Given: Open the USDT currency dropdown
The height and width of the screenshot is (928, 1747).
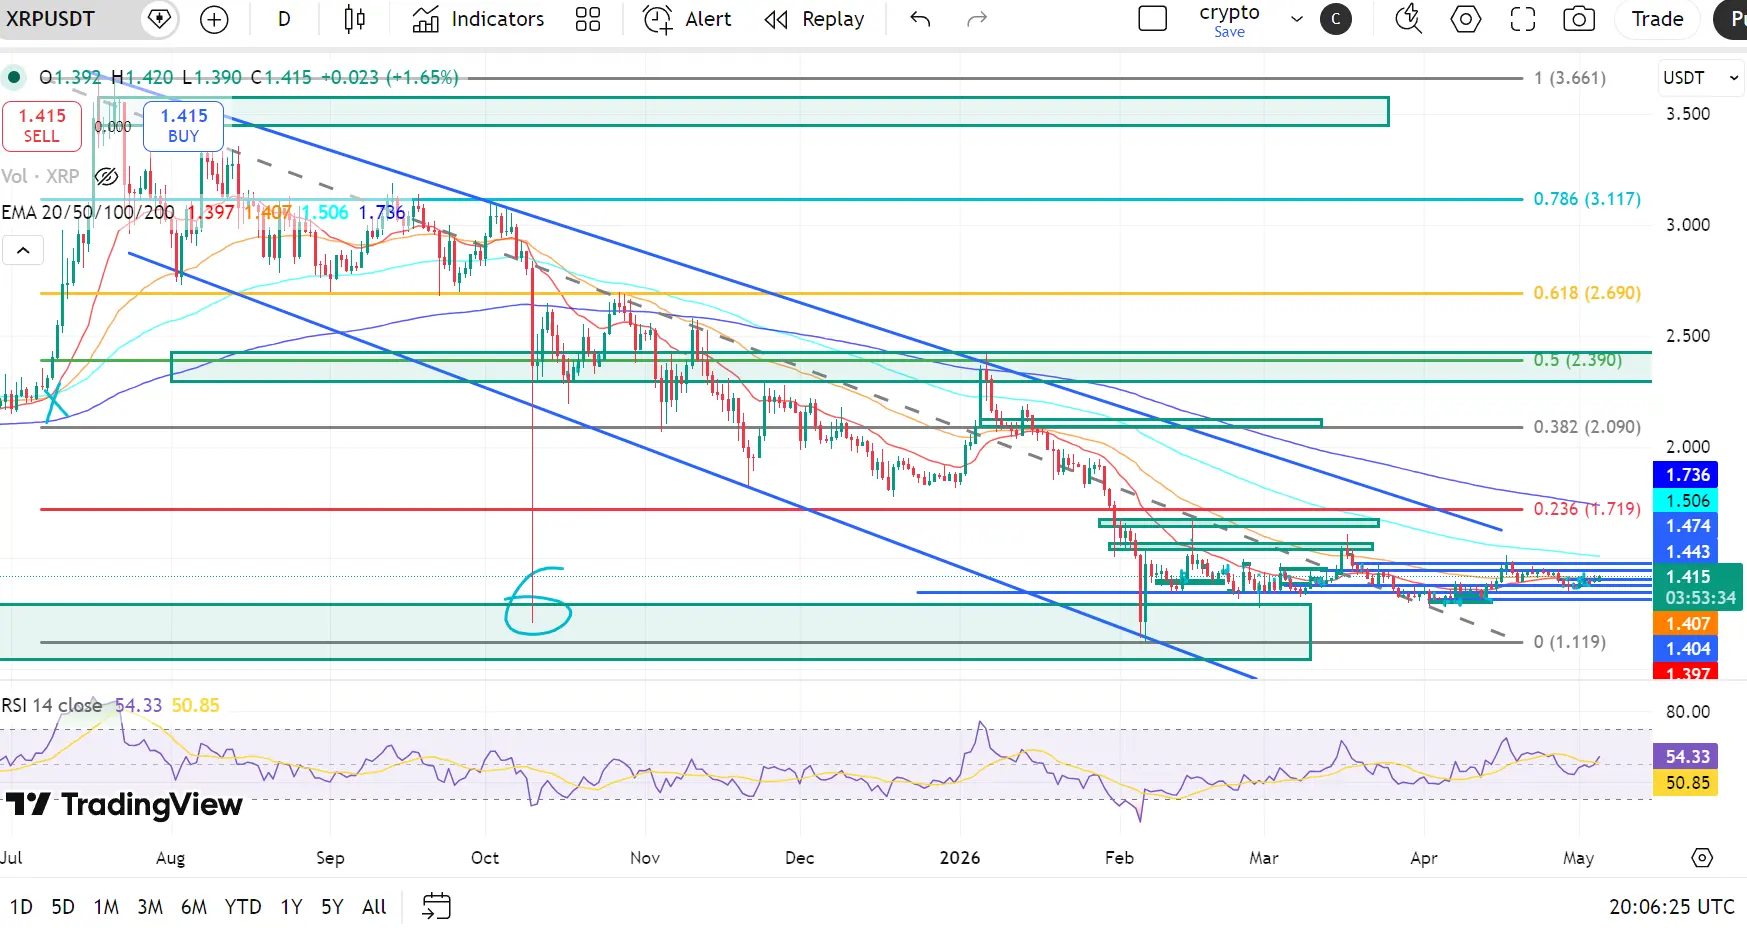Looking at the screenshot, I should [x=1702, y=78].
